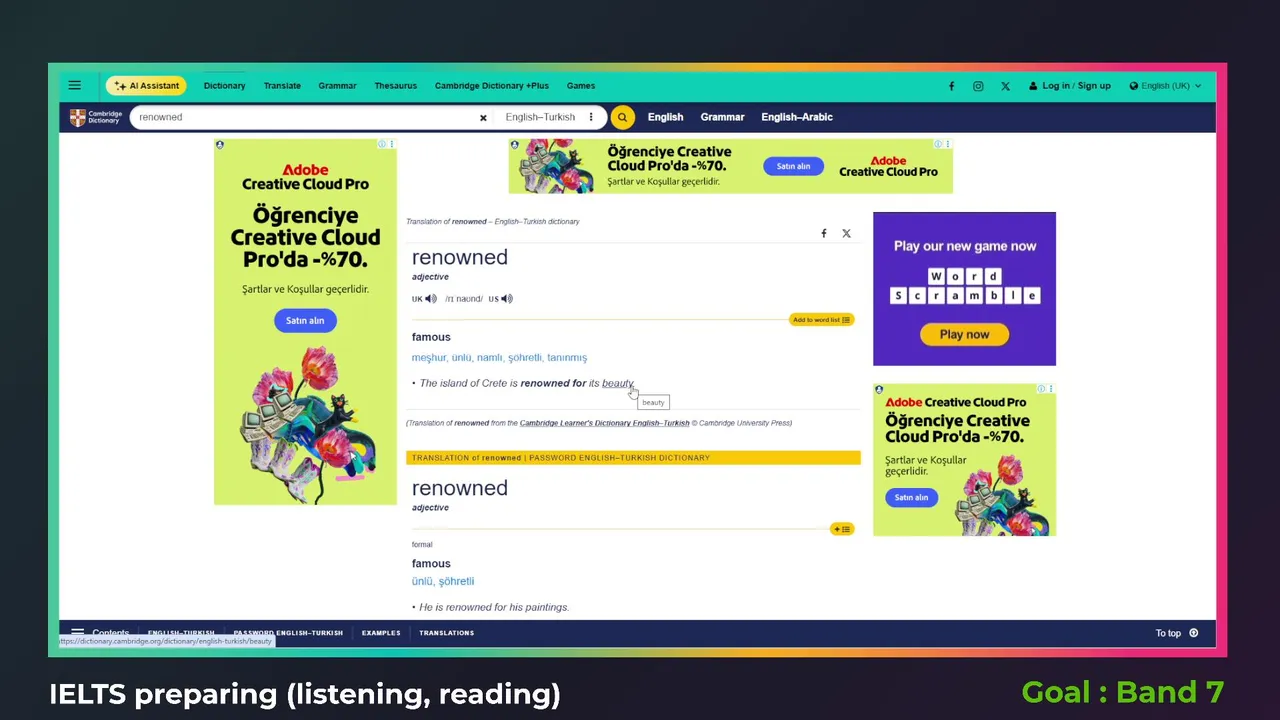Click Log in / Sign up
The width and height of the screenshot is (1280, 720).
[x=1069, y=86]
